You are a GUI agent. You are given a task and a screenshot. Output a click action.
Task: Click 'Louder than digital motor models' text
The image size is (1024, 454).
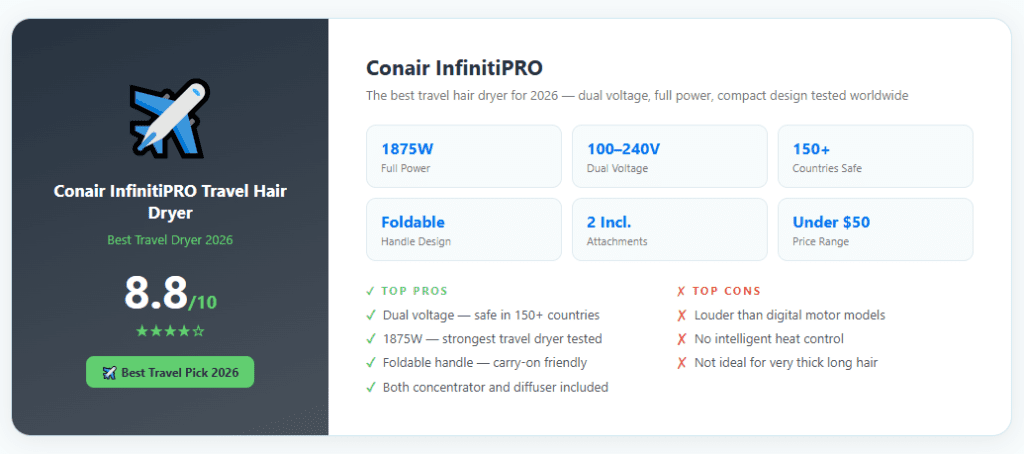click(x=790, y=316)
